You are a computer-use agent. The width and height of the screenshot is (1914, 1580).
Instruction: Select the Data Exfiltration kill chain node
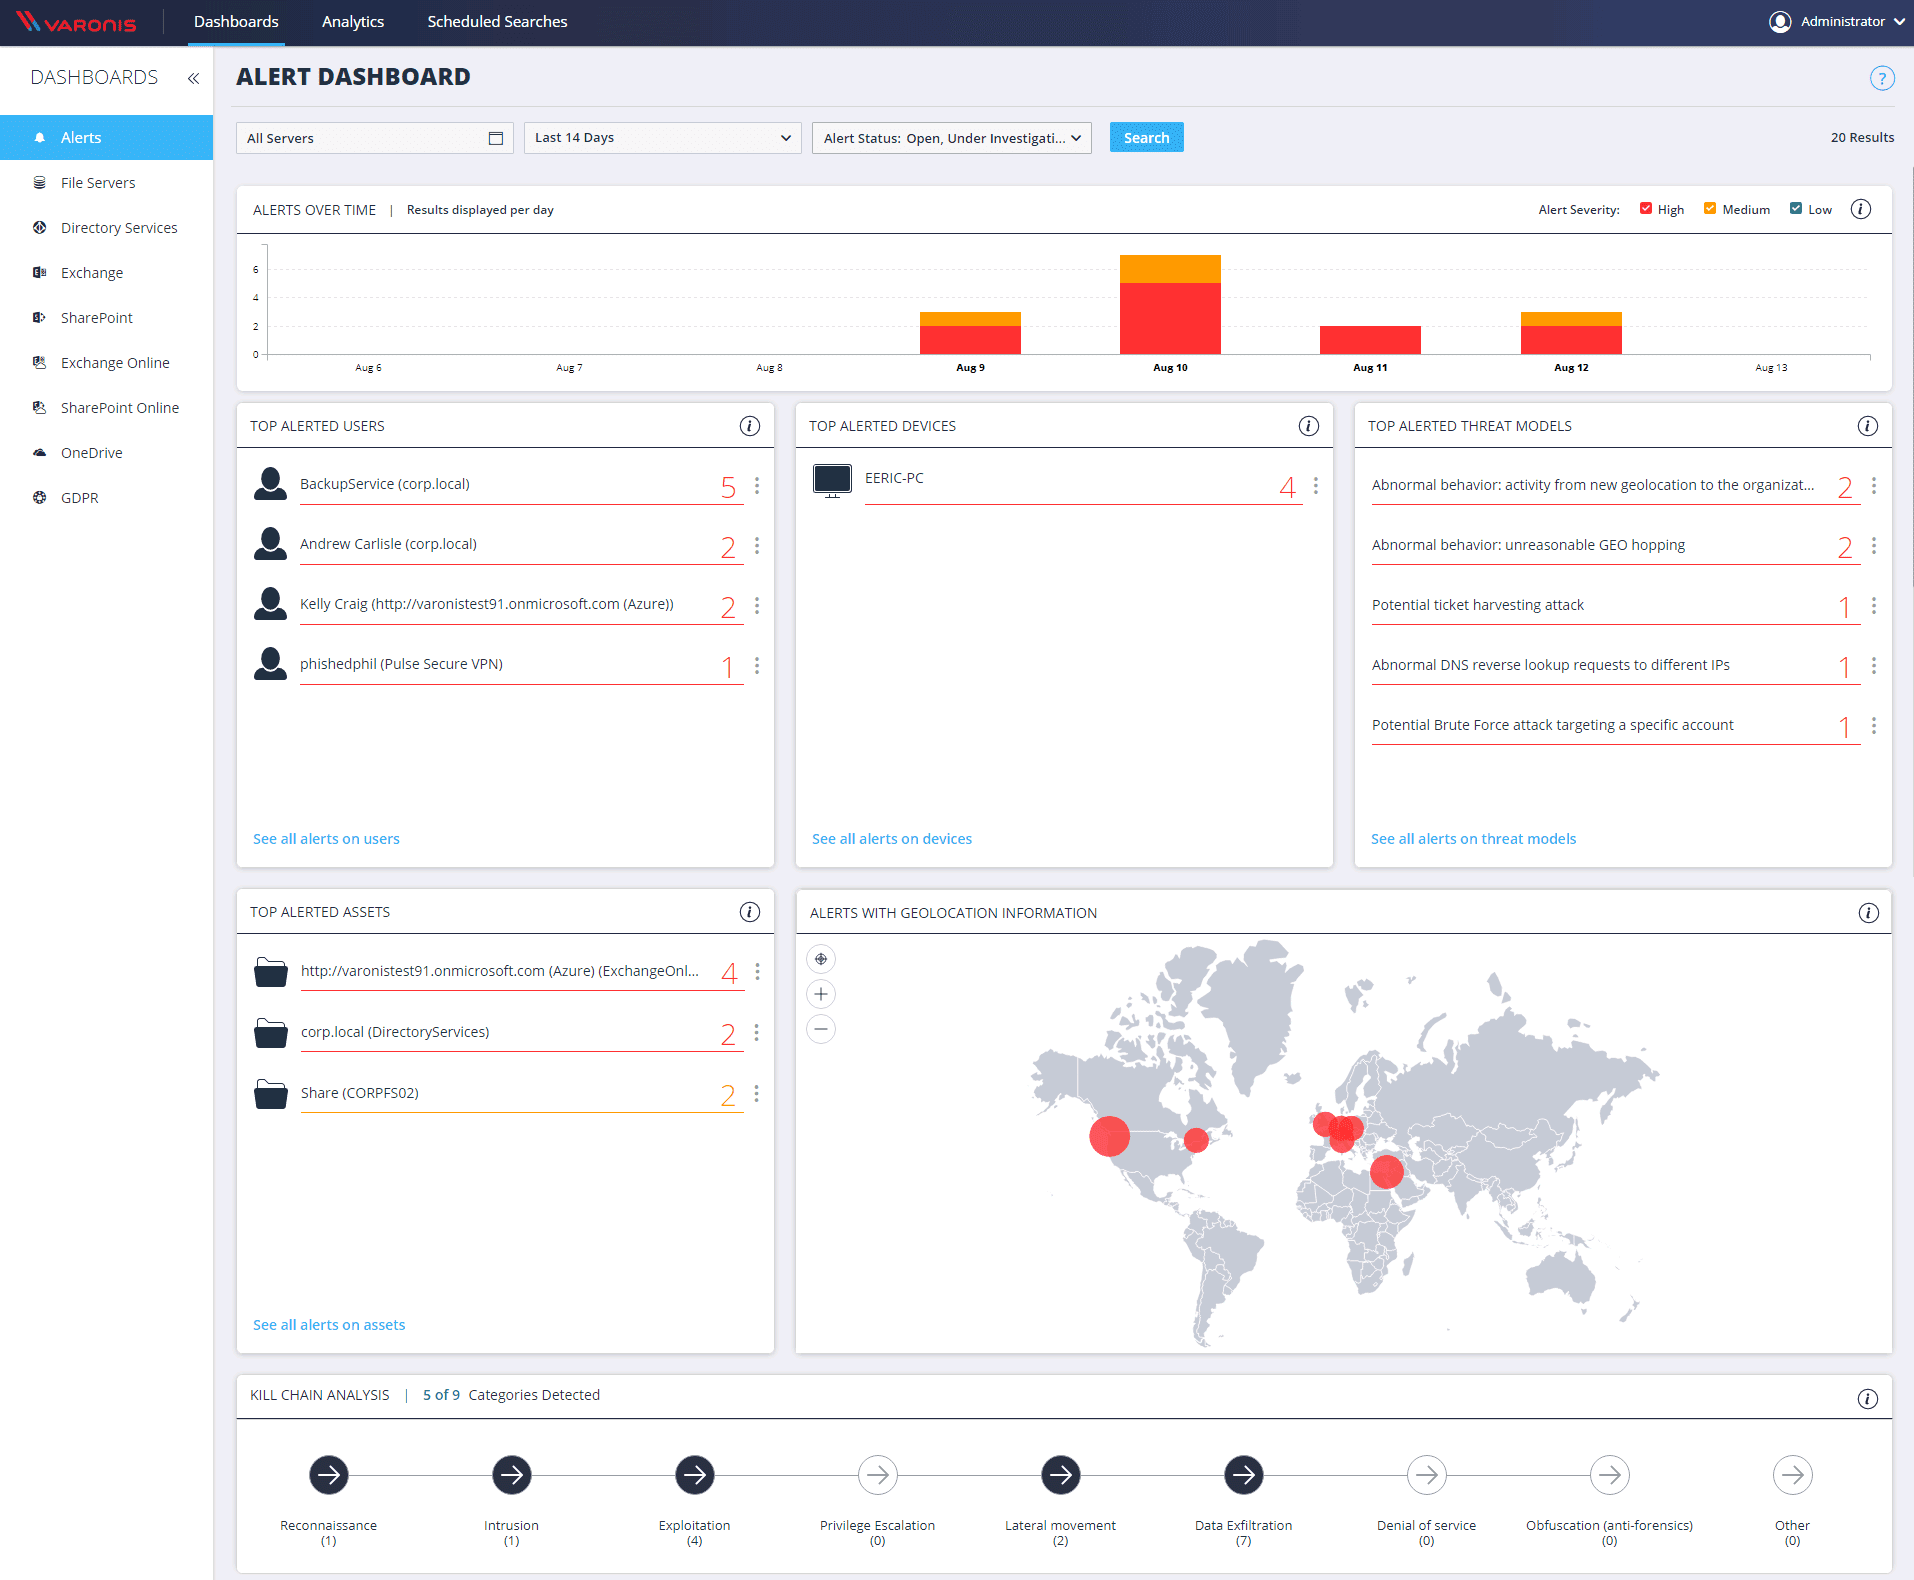pyautogui.click(x=1243, y=1475)
